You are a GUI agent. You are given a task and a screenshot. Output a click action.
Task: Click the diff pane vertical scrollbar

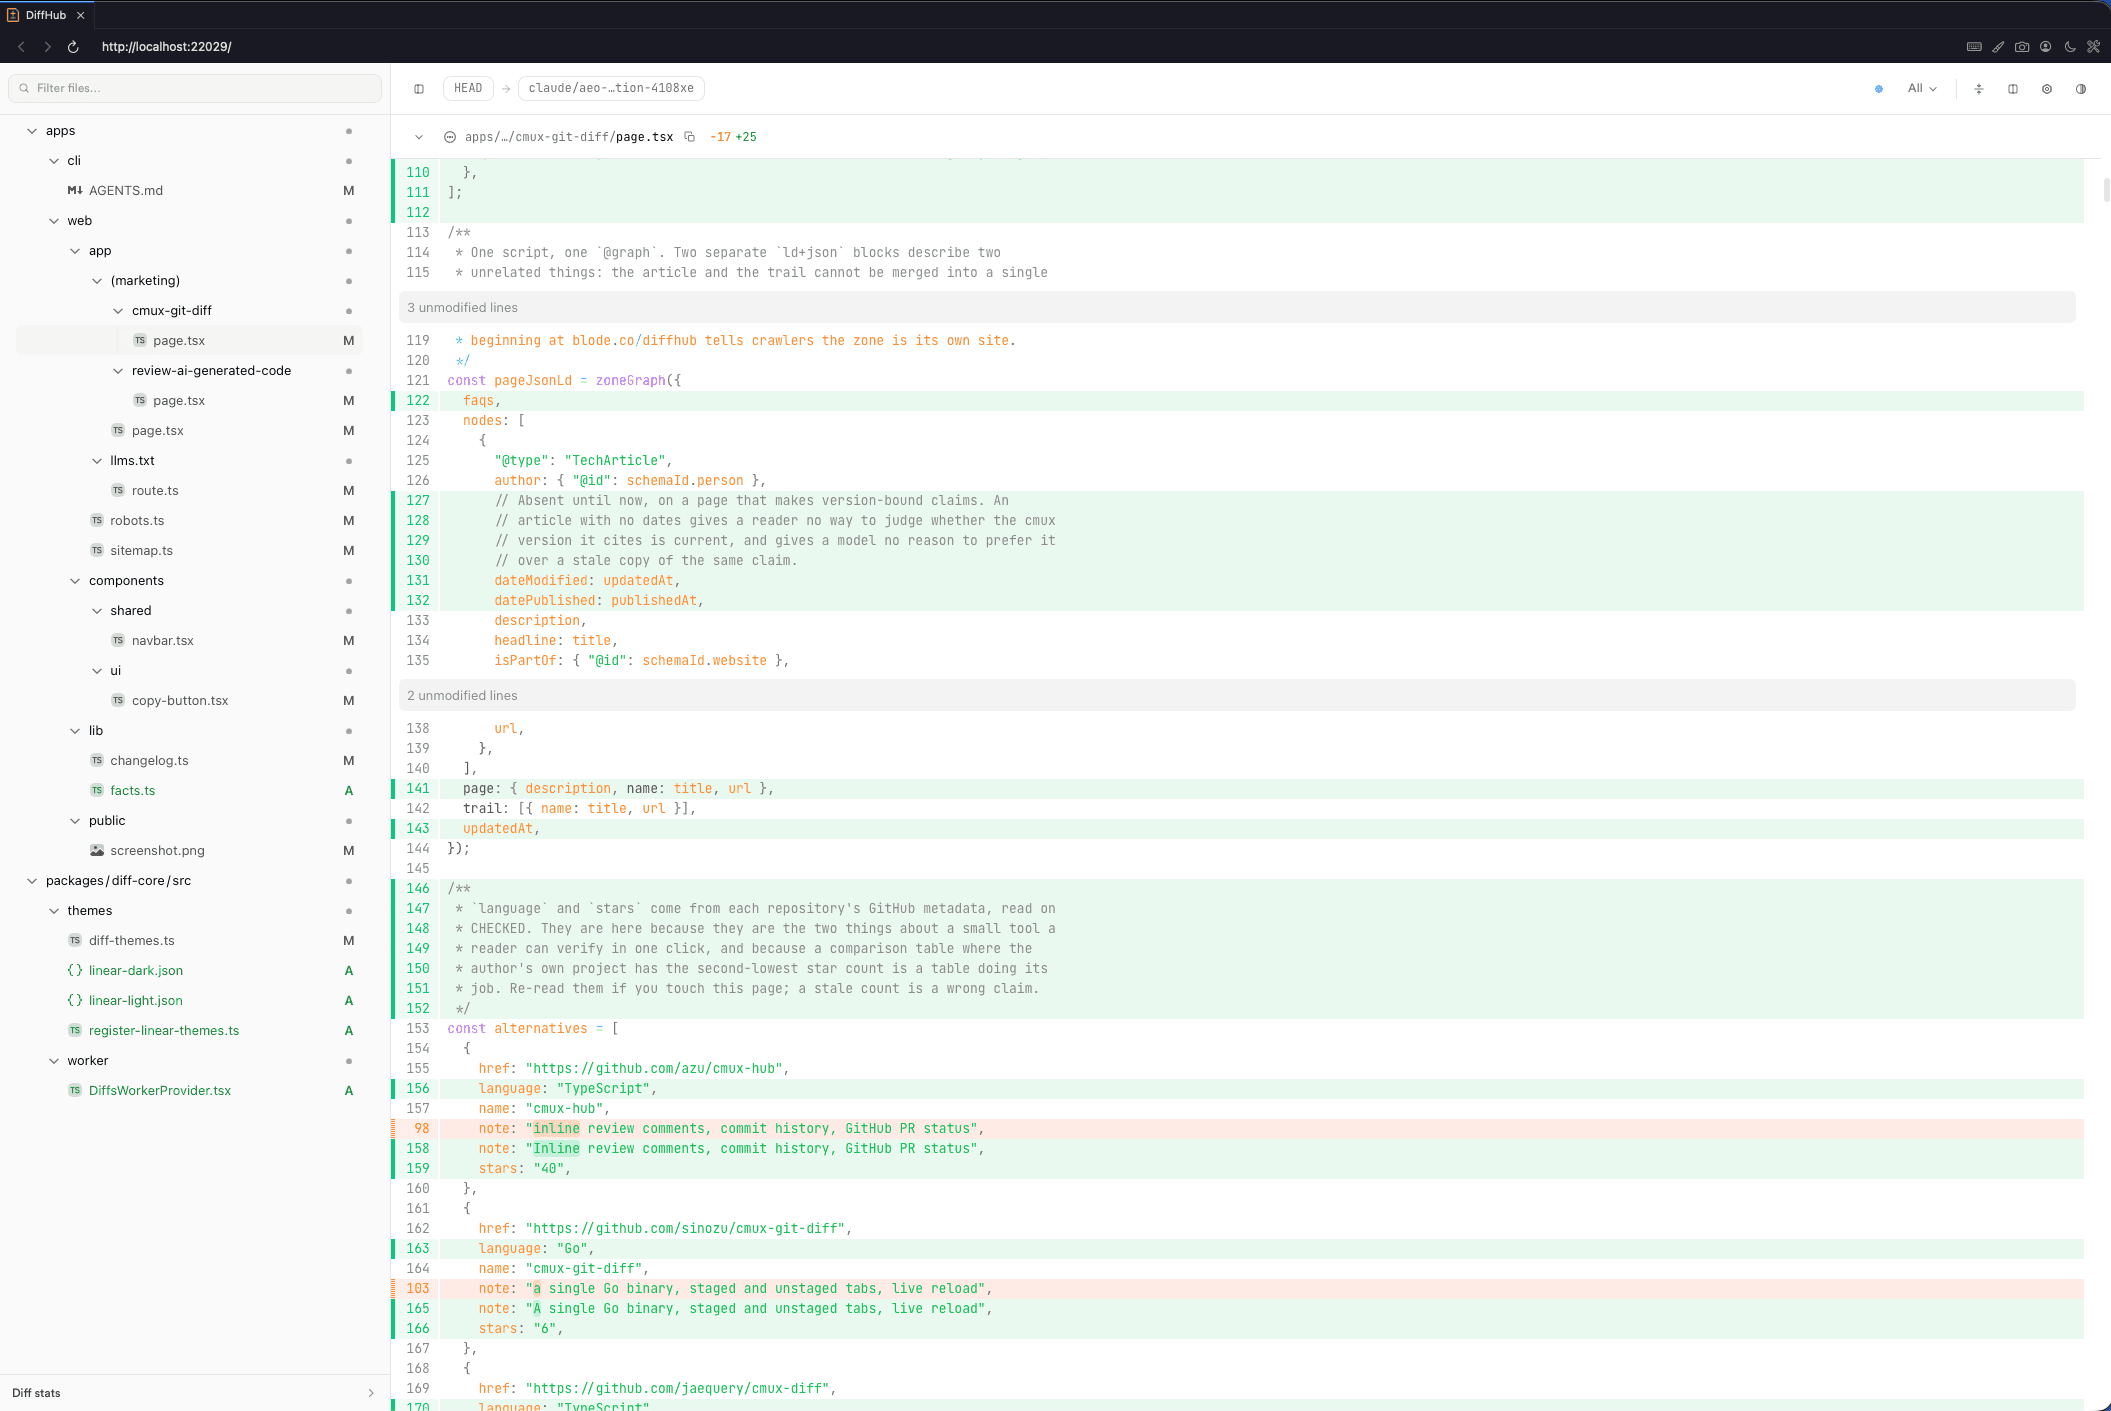(2106, 190)
